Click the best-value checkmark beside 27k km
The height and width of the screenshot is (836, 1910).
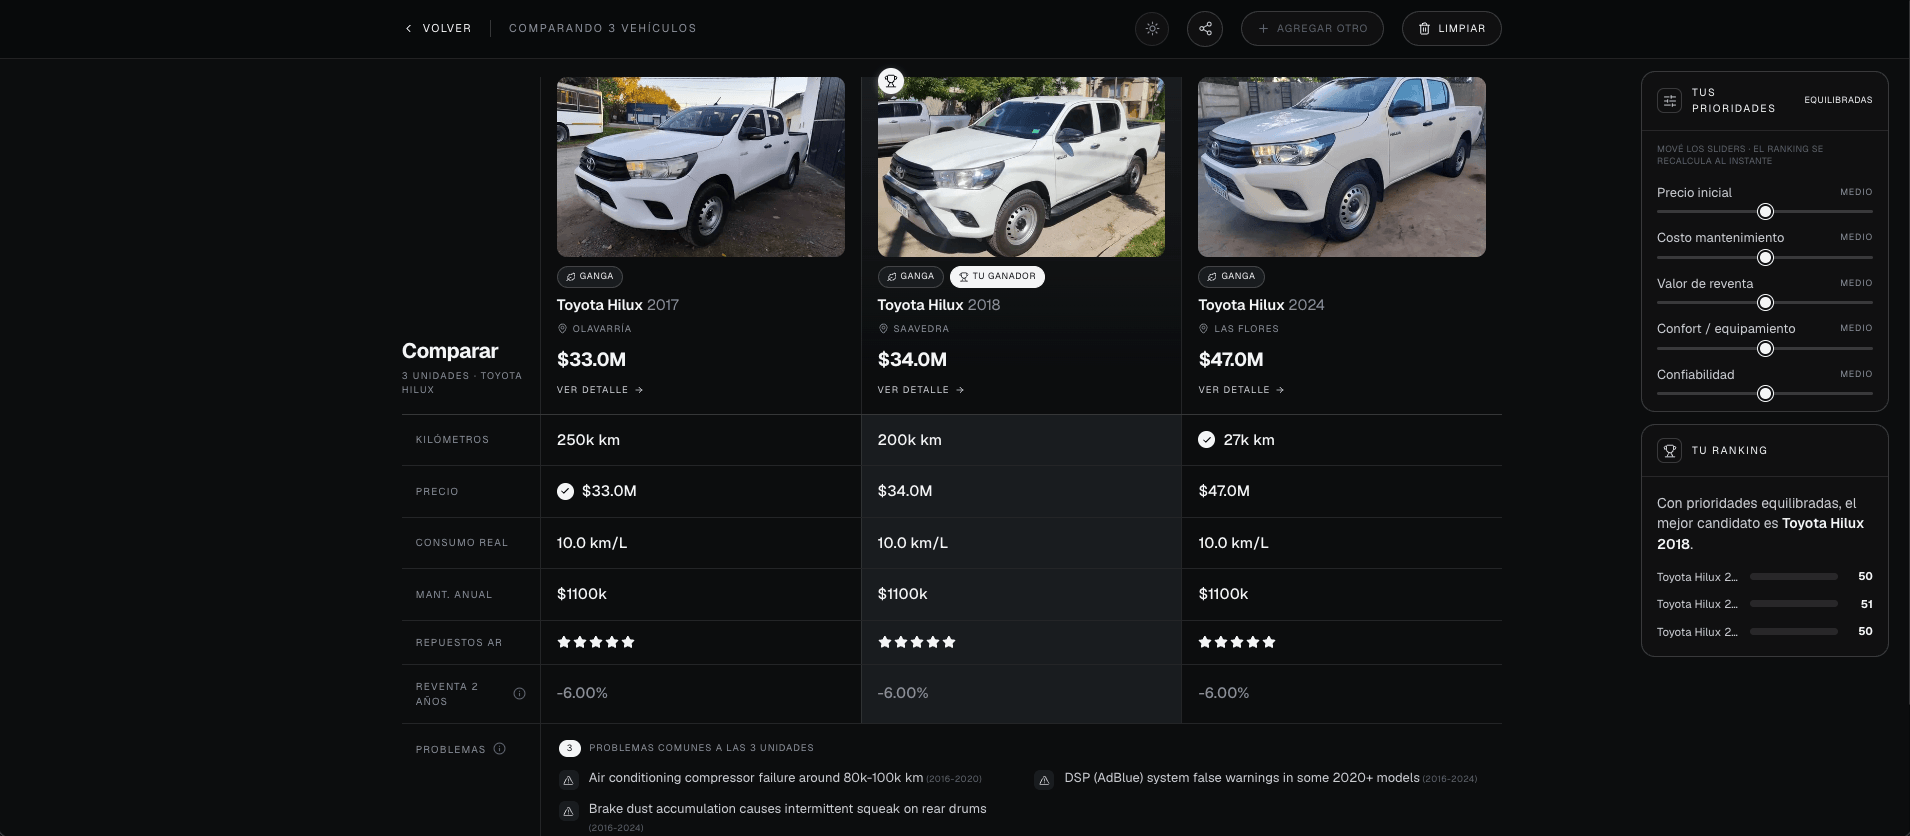1206,440
